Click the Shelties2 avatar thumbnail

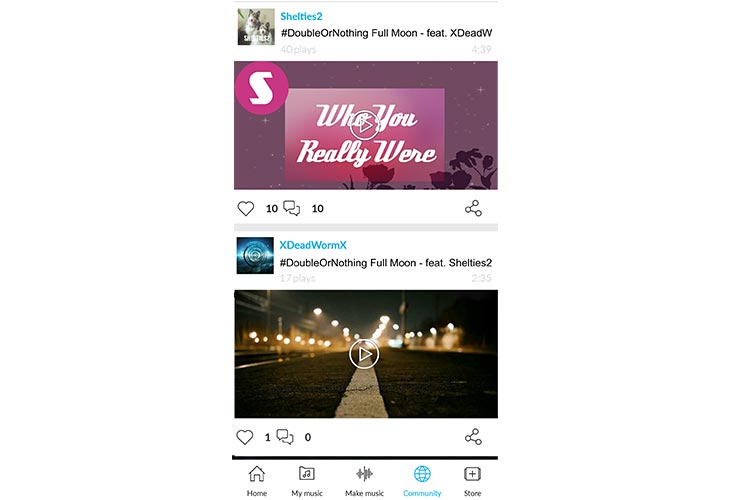click(256, 27)
